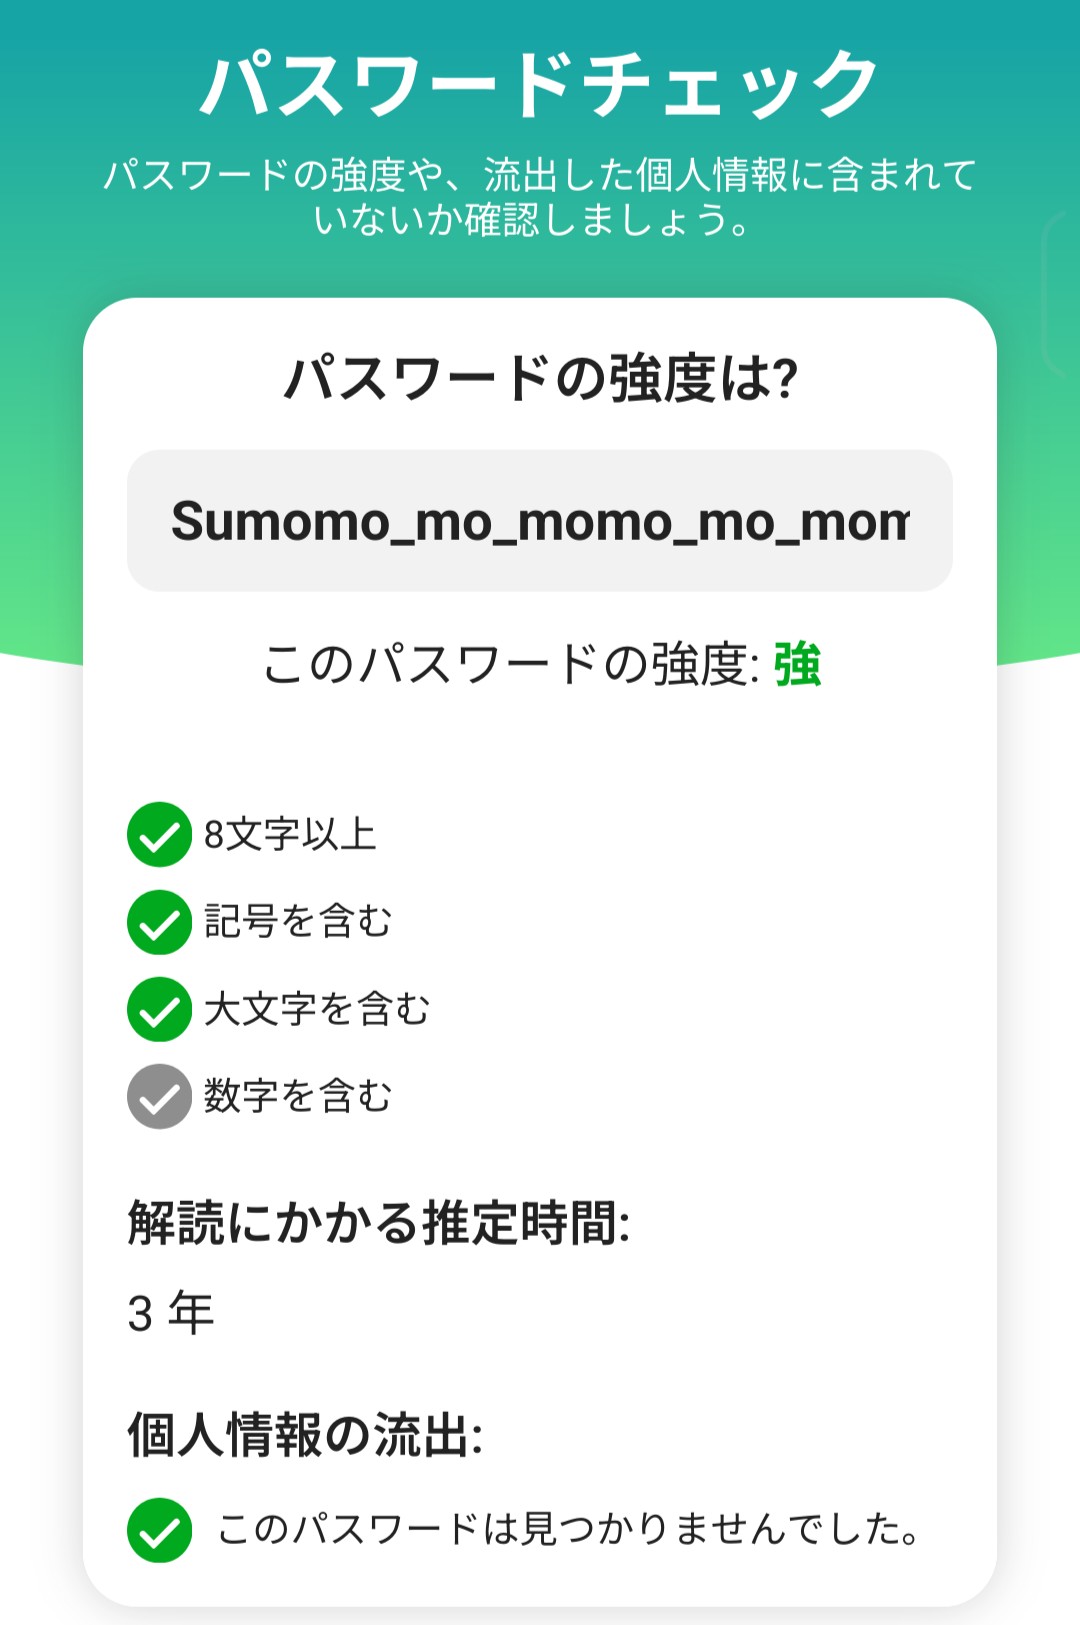Select the 8文字以上 requirement label
Screen dimensions: 1080x1625
[x=290, y=834]
